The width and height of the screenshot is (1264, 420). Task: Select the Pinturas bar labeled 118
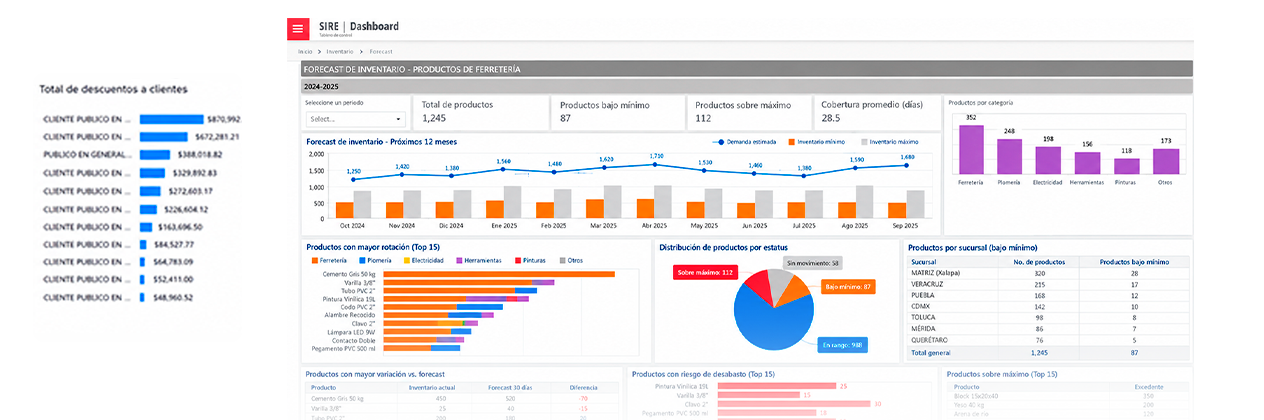(1126, 166)
